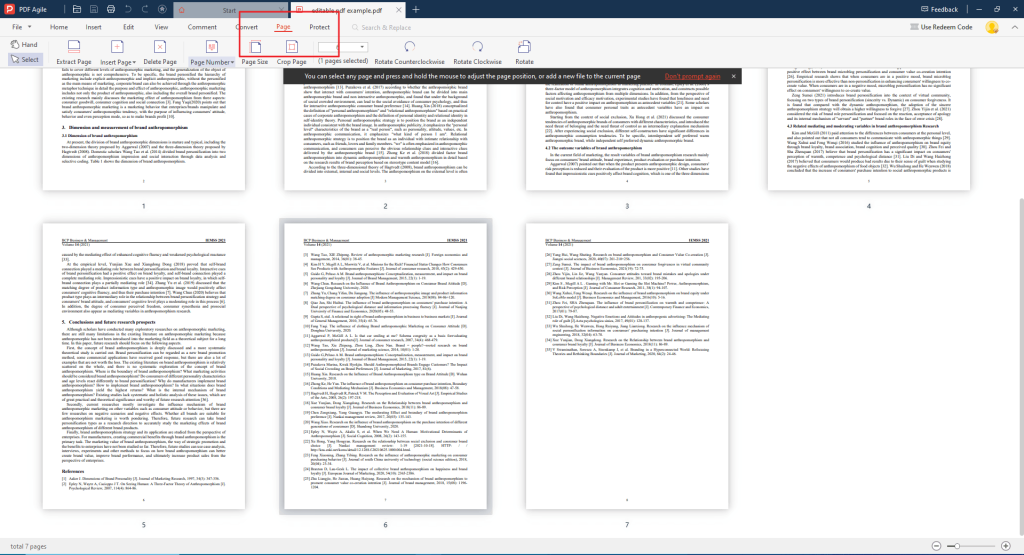This screenshot has width=1024, height=555.
Task: Open the View ribbon tab
Action: (161, 27)
